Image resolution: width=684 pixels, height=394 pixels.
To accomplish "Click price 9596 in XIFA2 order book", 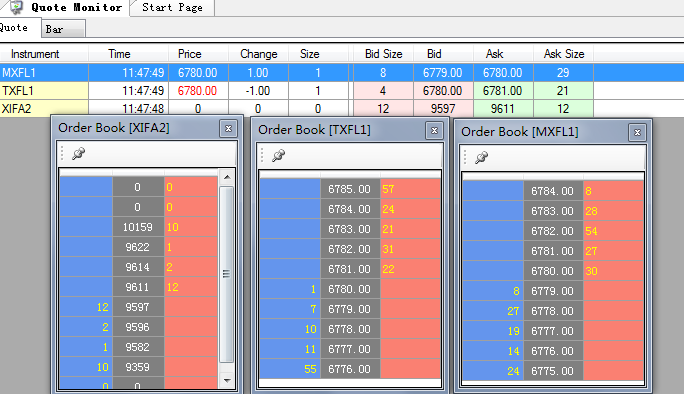I will pos(138,327).
